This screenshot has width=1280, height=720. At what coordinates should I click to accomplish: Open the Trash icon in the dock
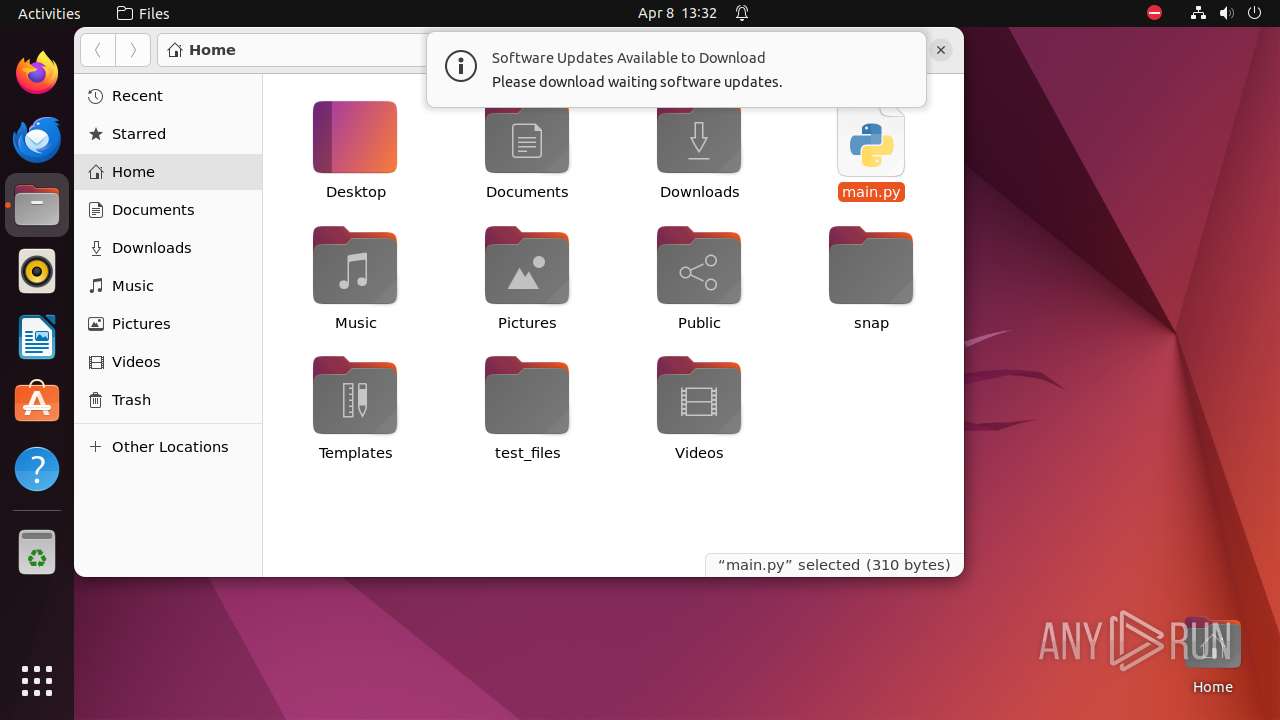point(37,552)
